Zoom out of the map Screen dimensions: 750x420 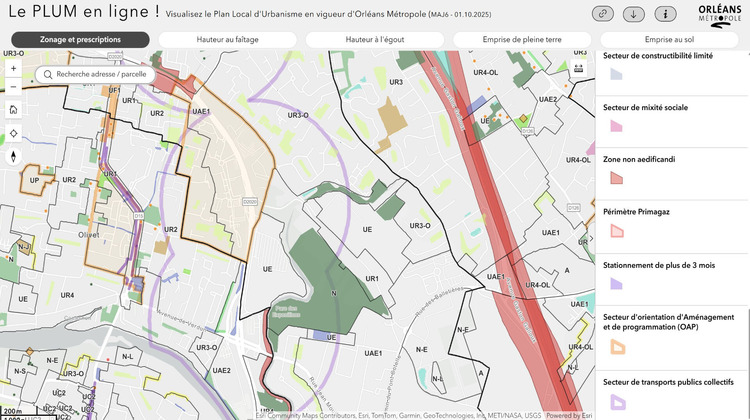tap(13, 87)
